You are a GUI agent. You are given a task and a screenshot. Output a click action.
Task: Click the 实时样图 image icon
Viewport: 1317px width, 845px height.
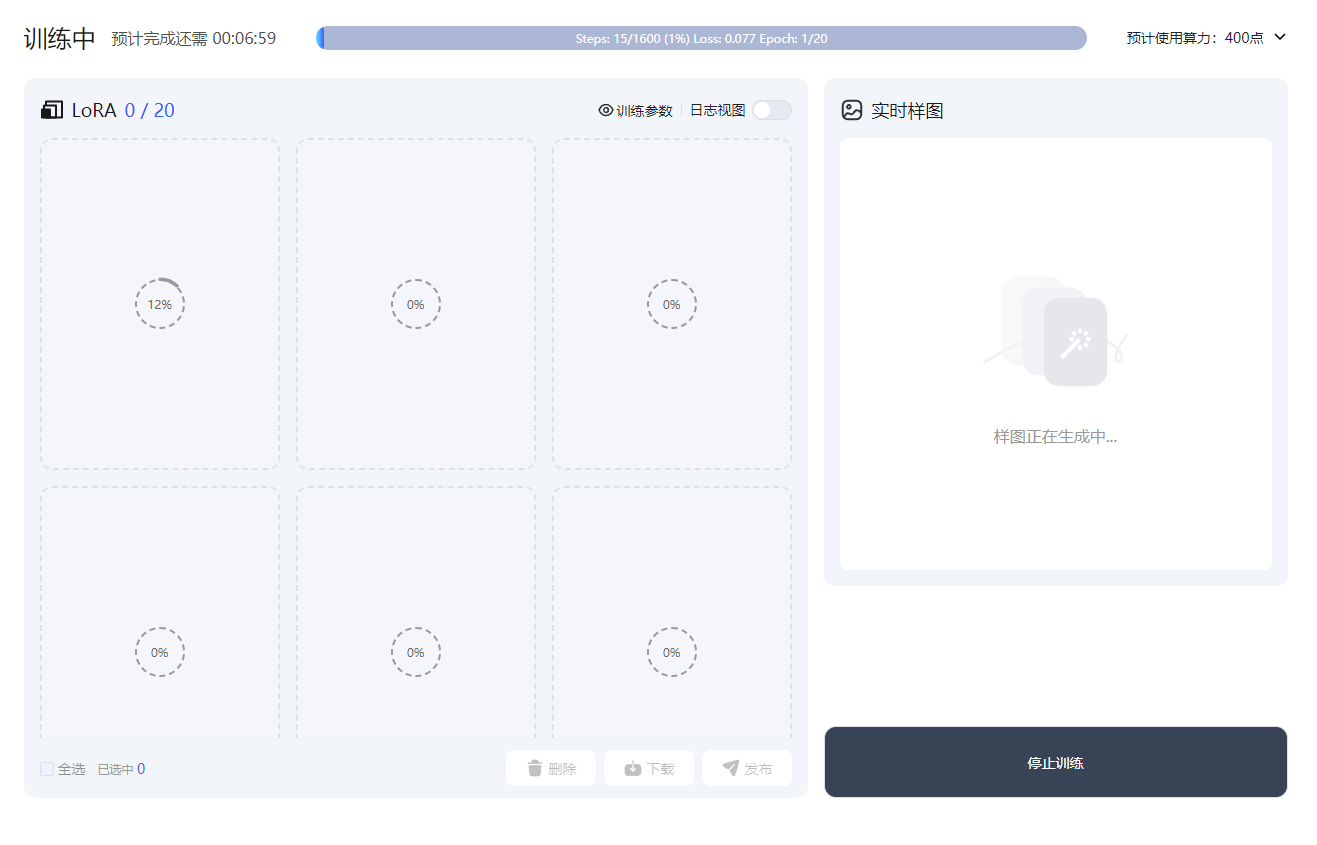click(x=852, y=110)
